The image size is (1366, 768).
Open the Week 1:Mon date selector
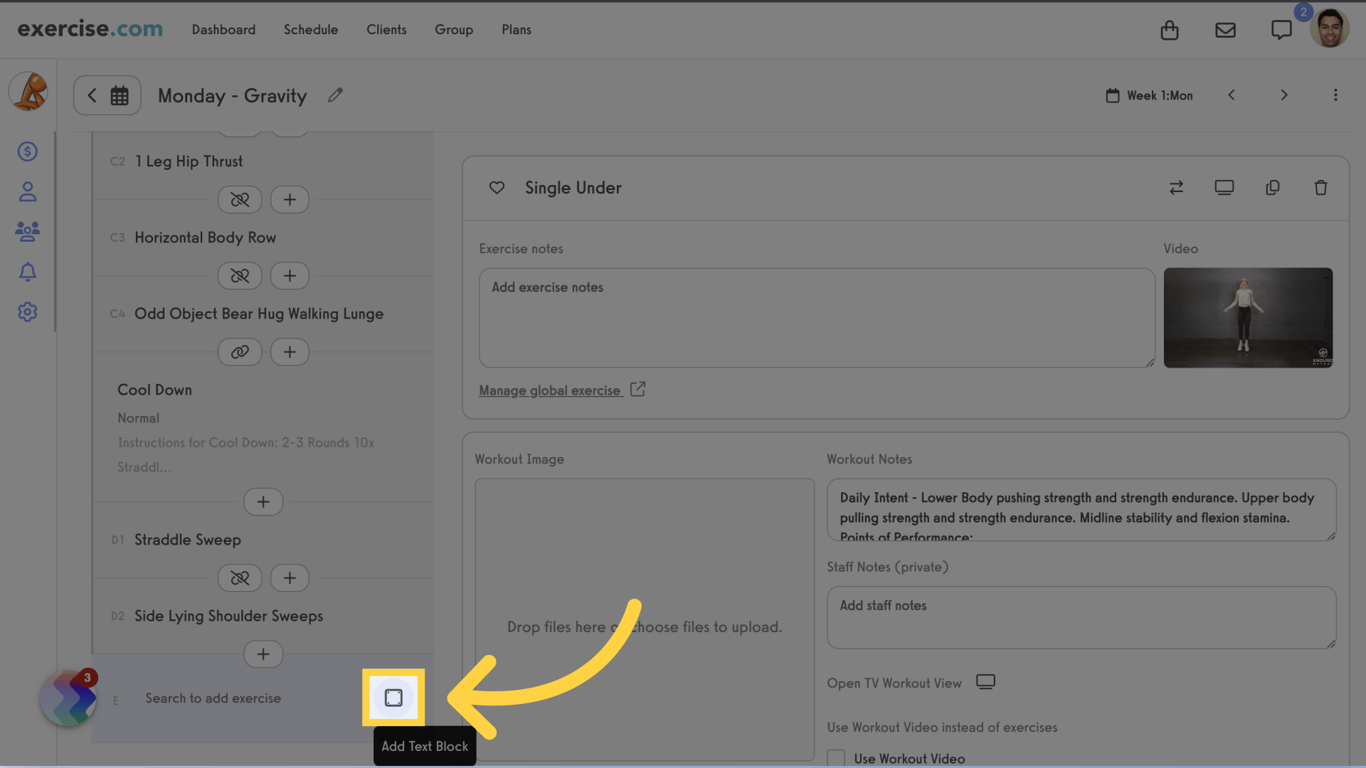(x=1149, y=95)
